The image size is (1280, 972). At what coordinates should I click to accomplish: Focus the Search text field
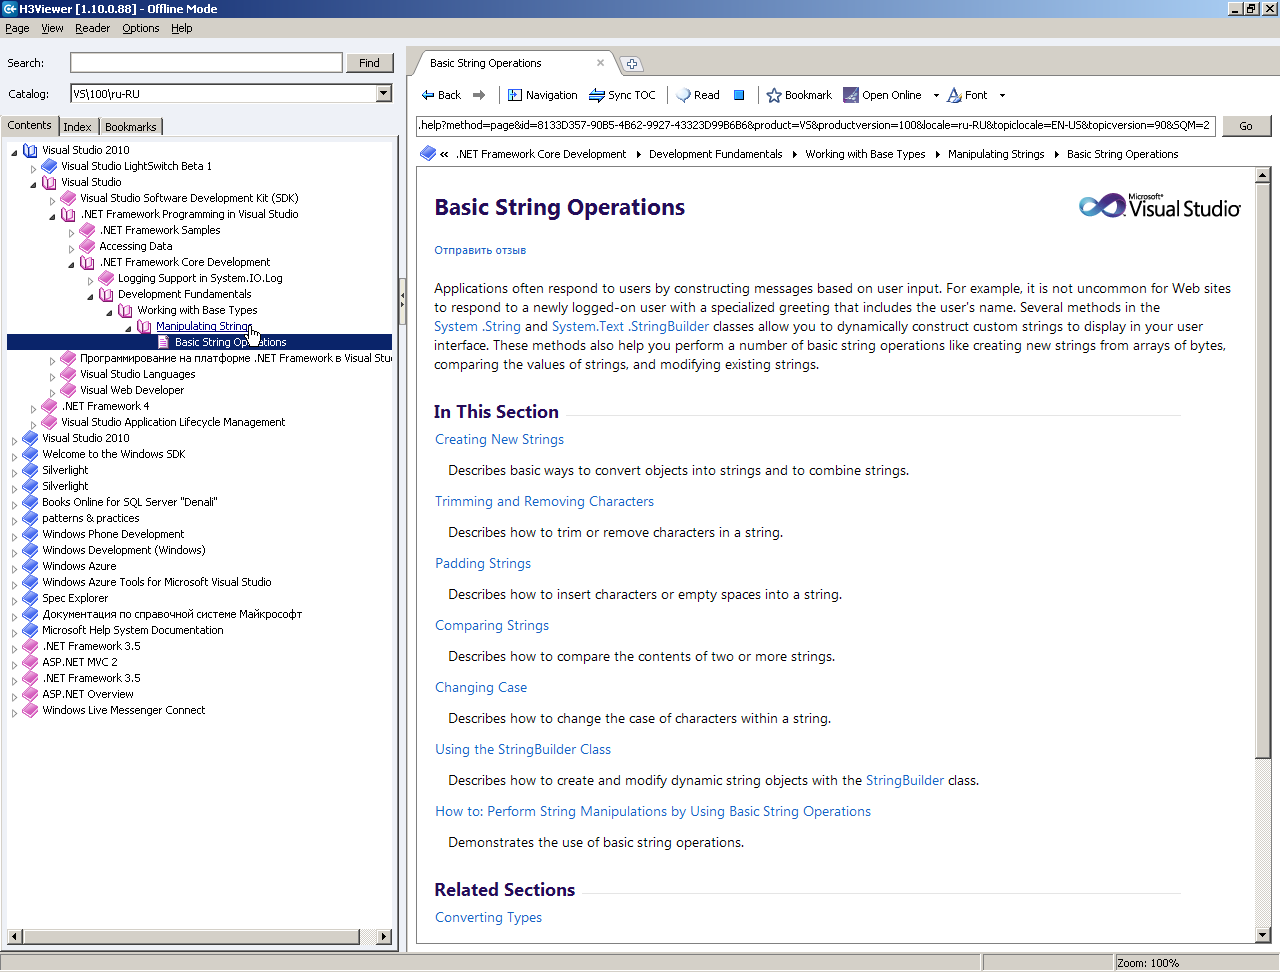(x=206, y=62)
